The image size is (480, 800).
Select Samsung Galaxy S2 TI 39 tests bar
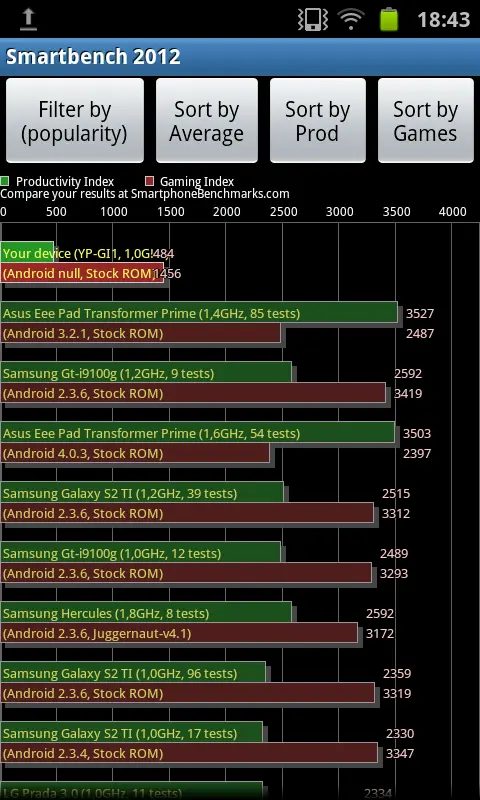[x=142, y=492]
